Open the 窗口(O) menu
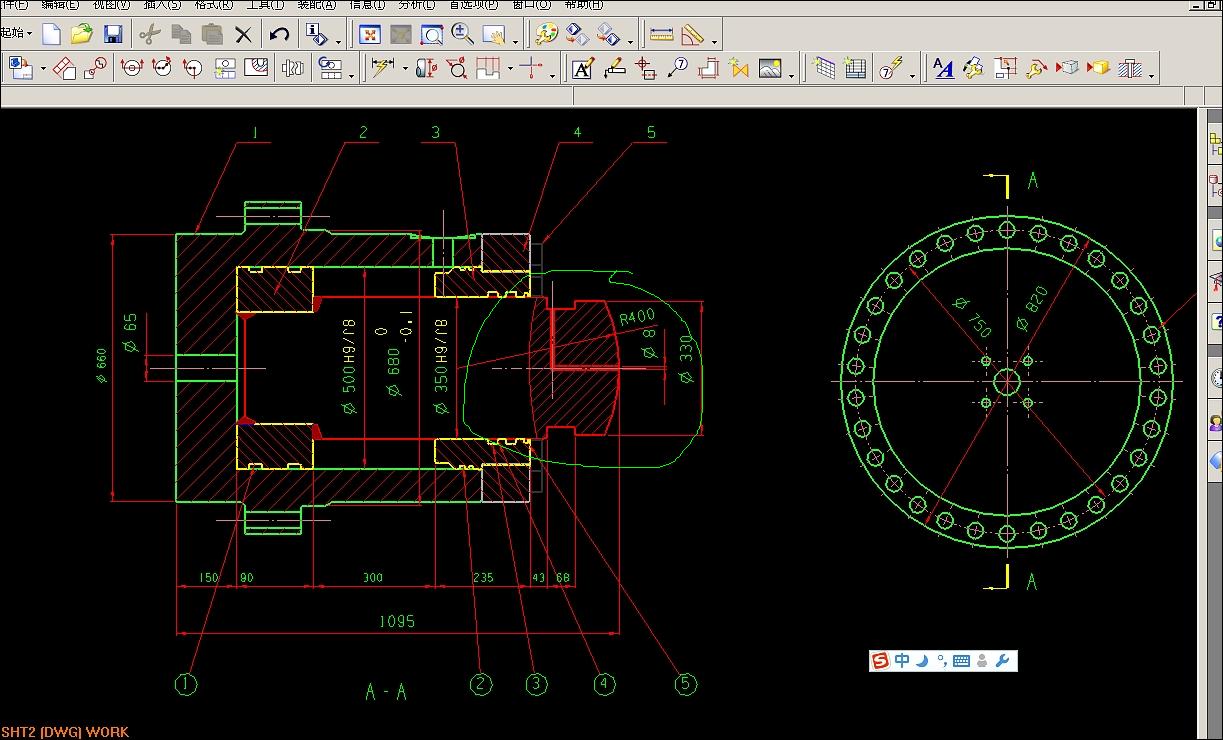Viewport: 1223px width, 740px height. (x=531, y=5)
